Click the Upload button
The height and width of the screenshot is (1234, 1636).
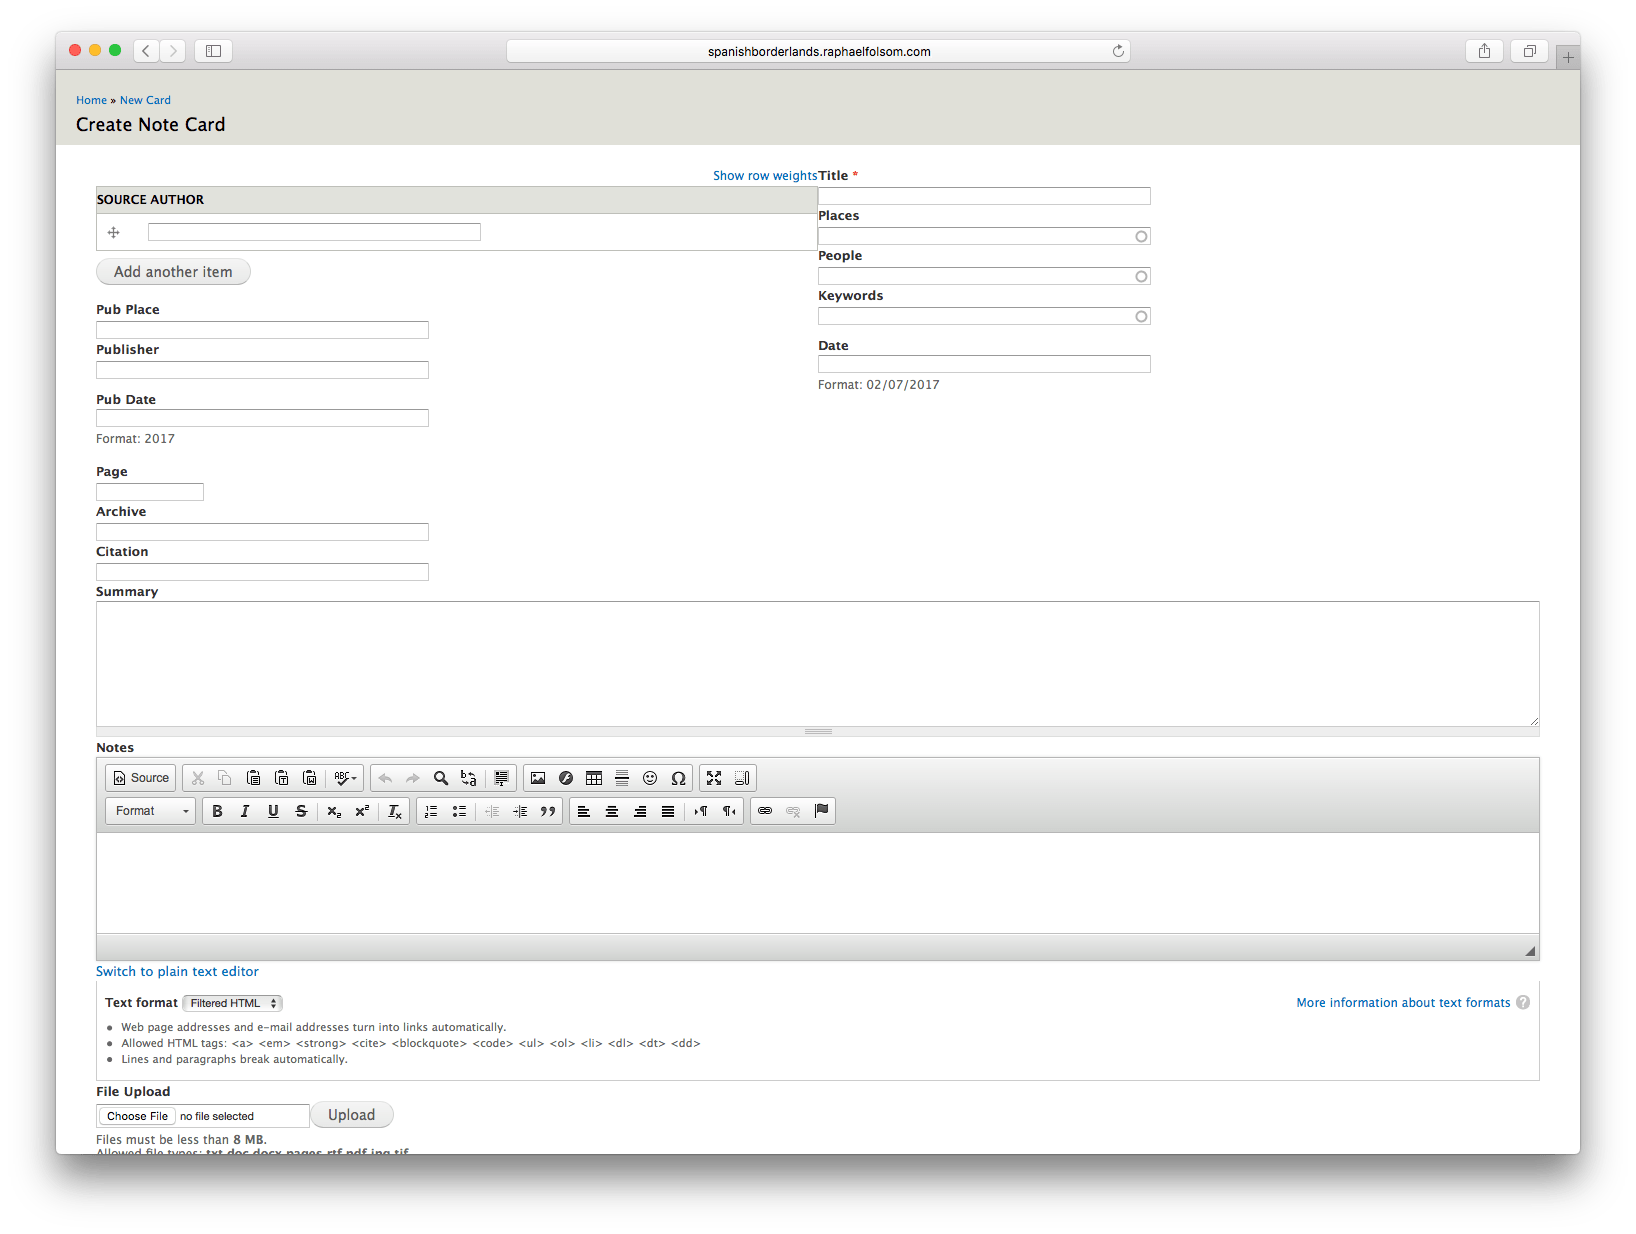point(352,1115)
